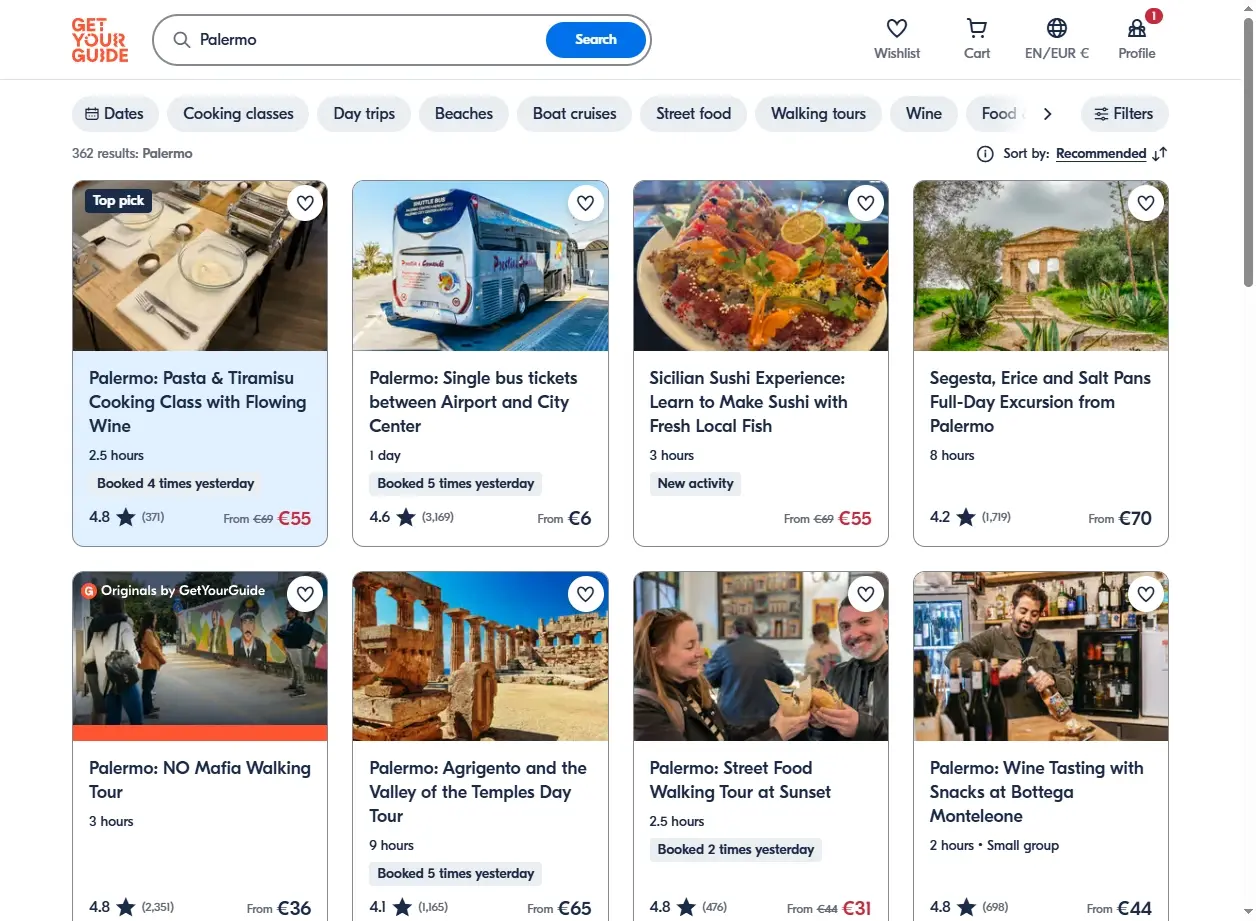Wishlist the Wine Tasting at Bottega Monteleone
1256x921 pixels.
(x=1146, y=594)
